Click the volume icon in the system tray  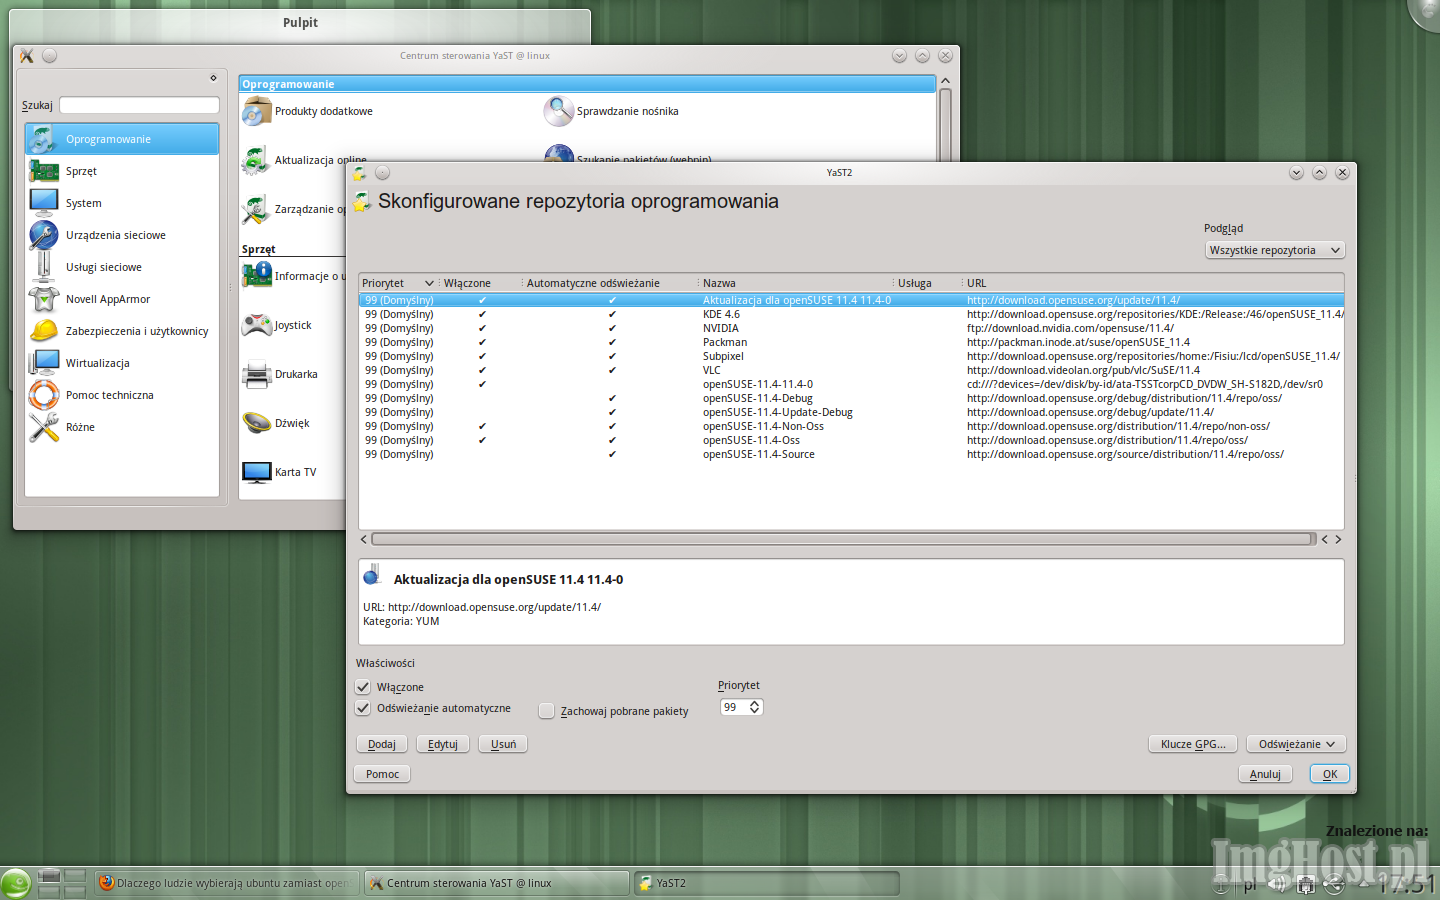click(x=1278, y=884)
